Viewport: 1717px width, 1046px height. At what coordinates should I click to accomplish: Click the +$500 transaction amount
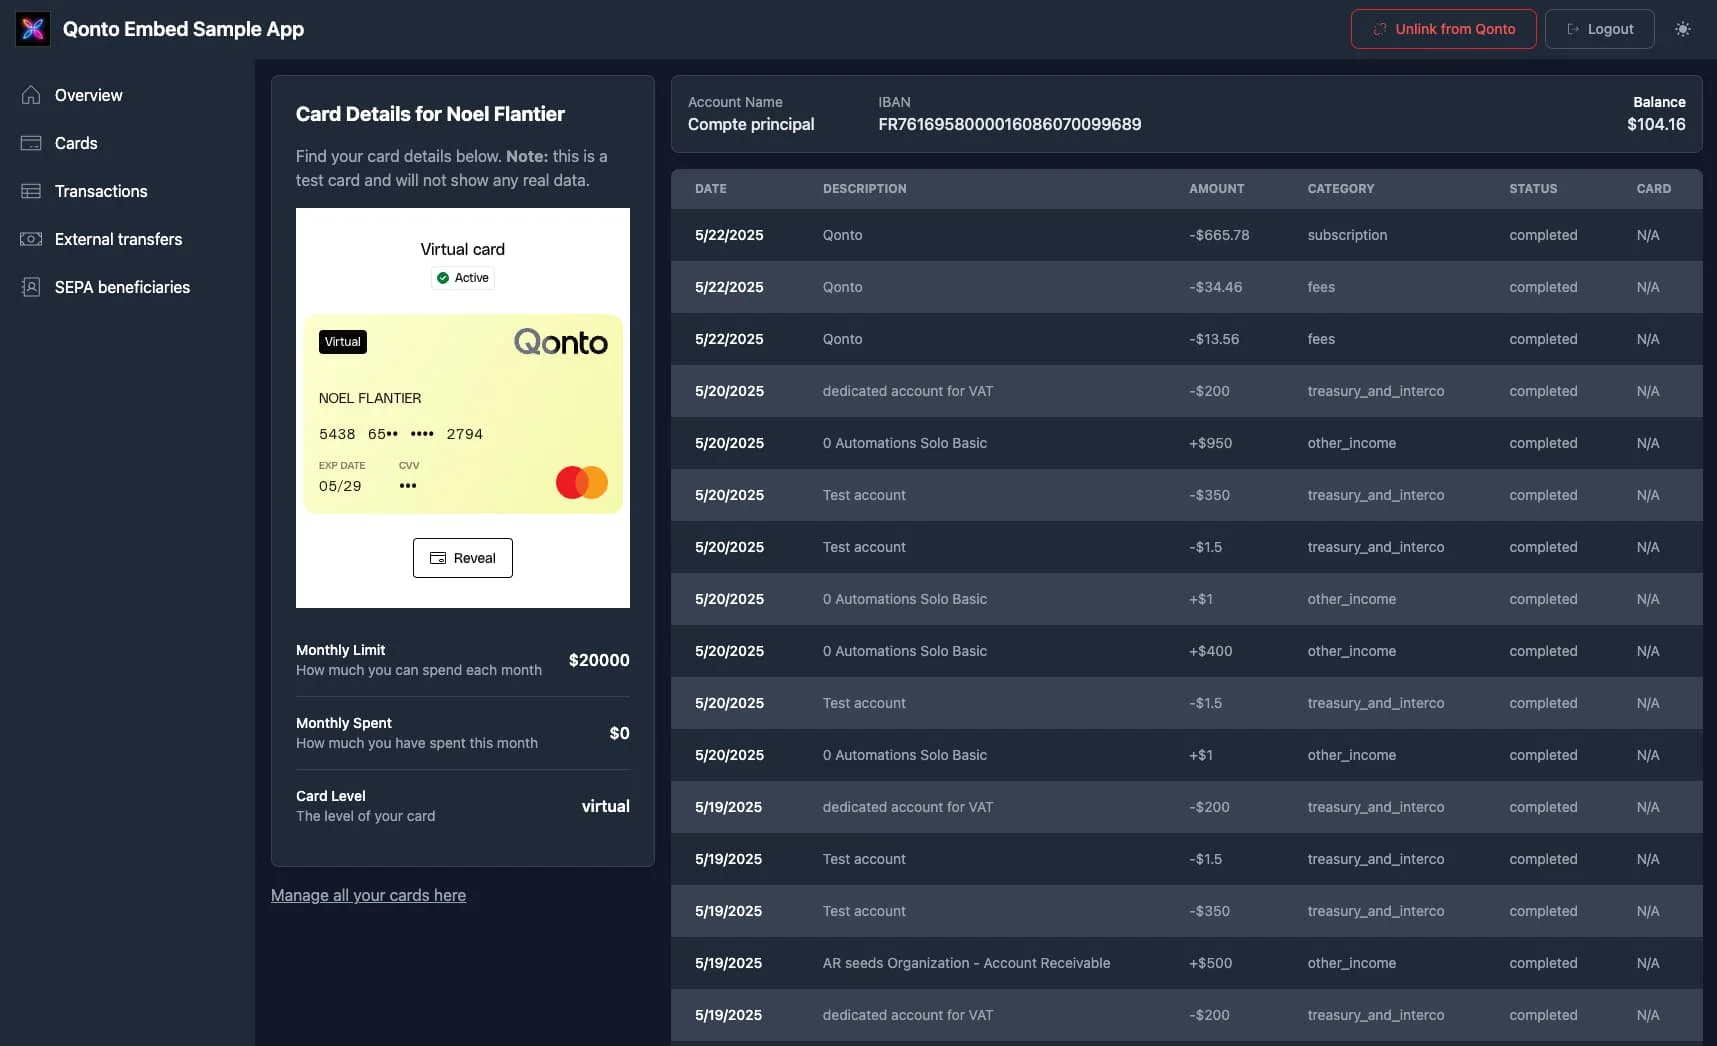1210,963
